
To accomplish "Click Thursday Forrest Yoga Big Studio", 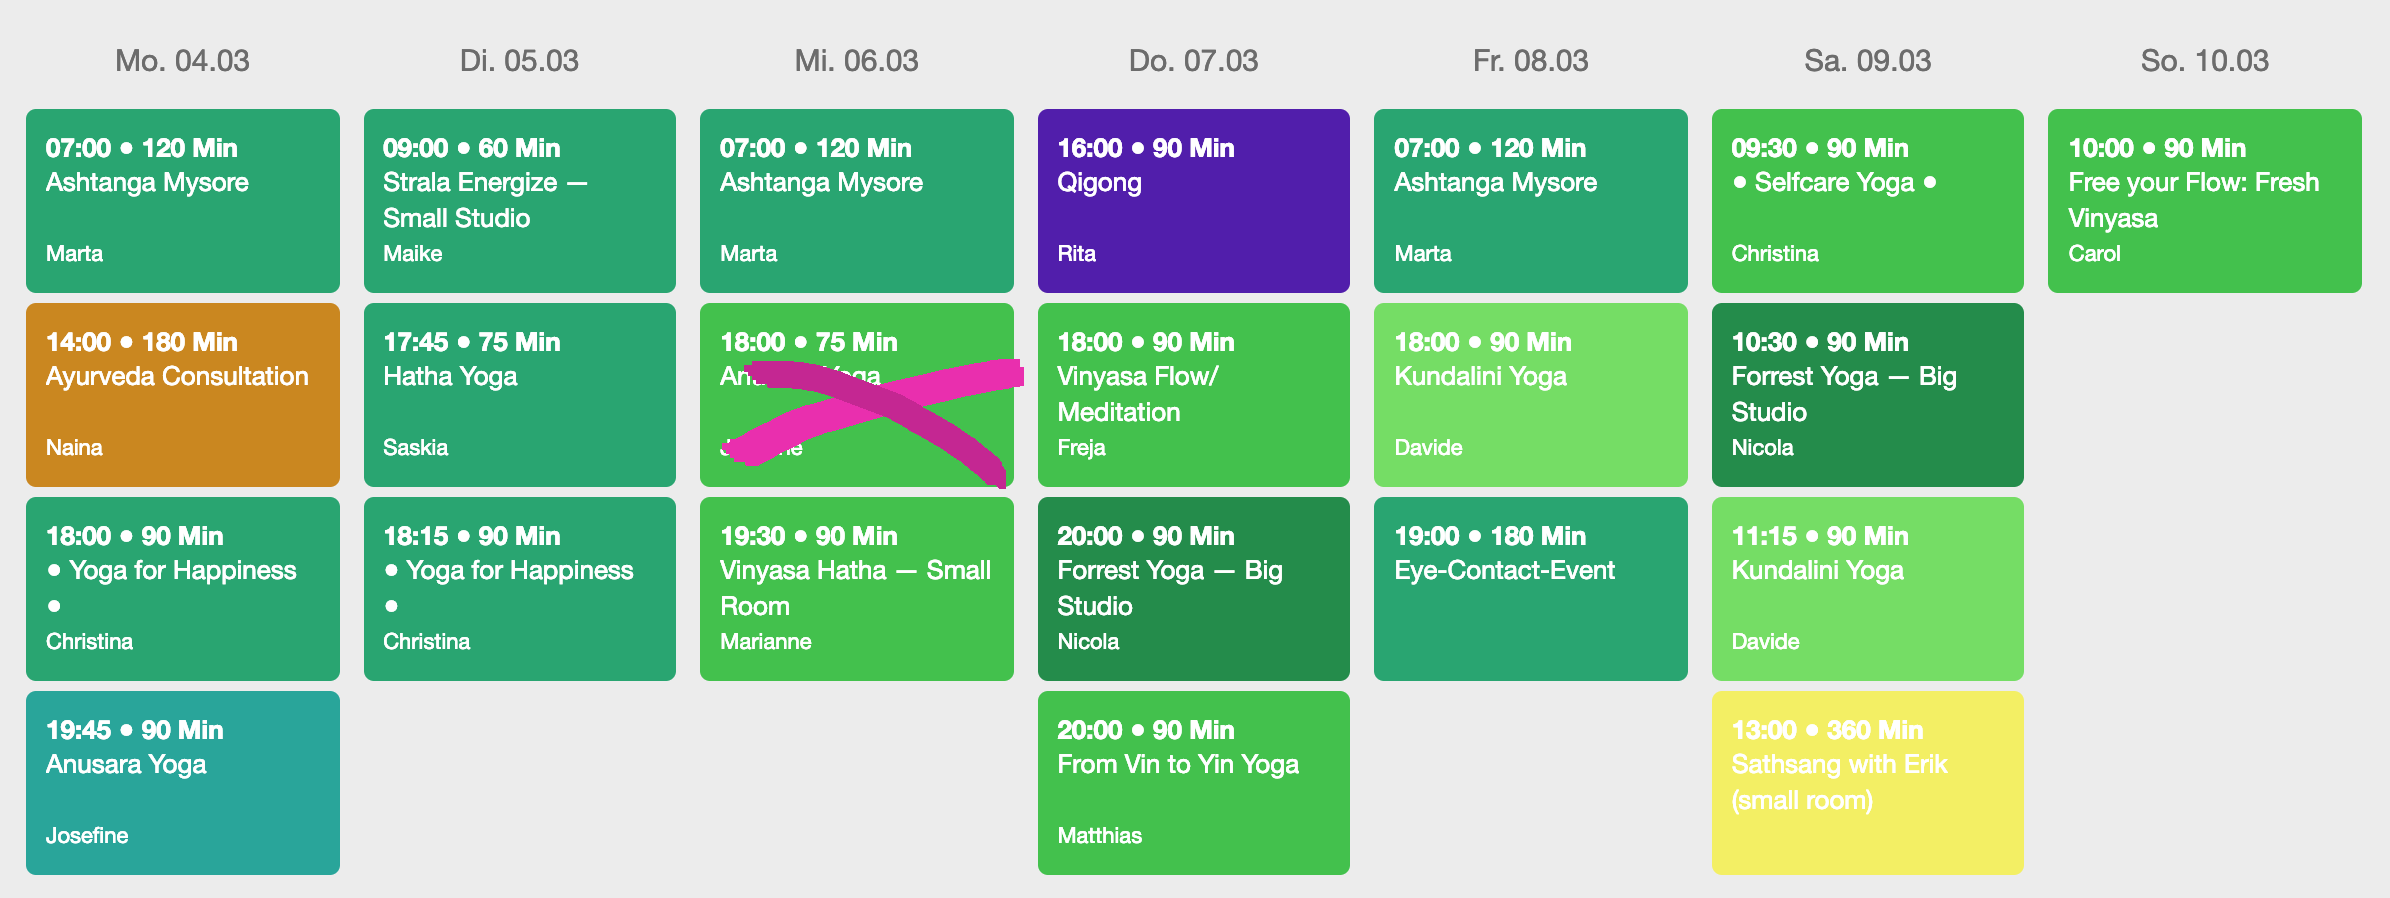I will 1194,589.
